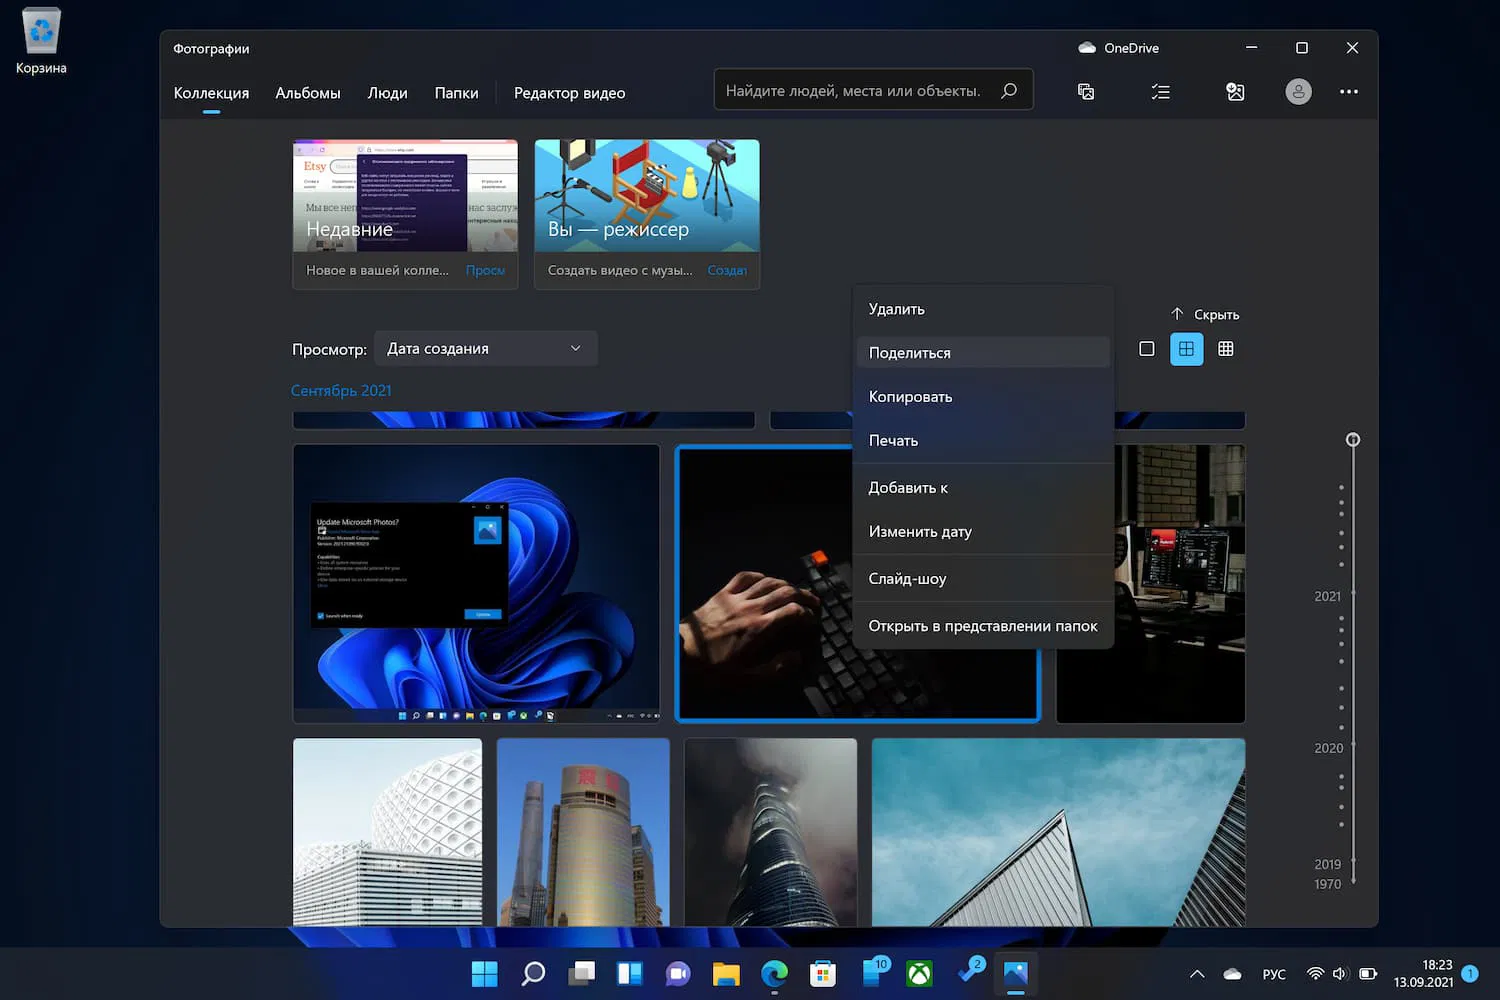Choose 'Изменить дату' in context menu
1500x1000 pixels.
[x=983, y=531]
